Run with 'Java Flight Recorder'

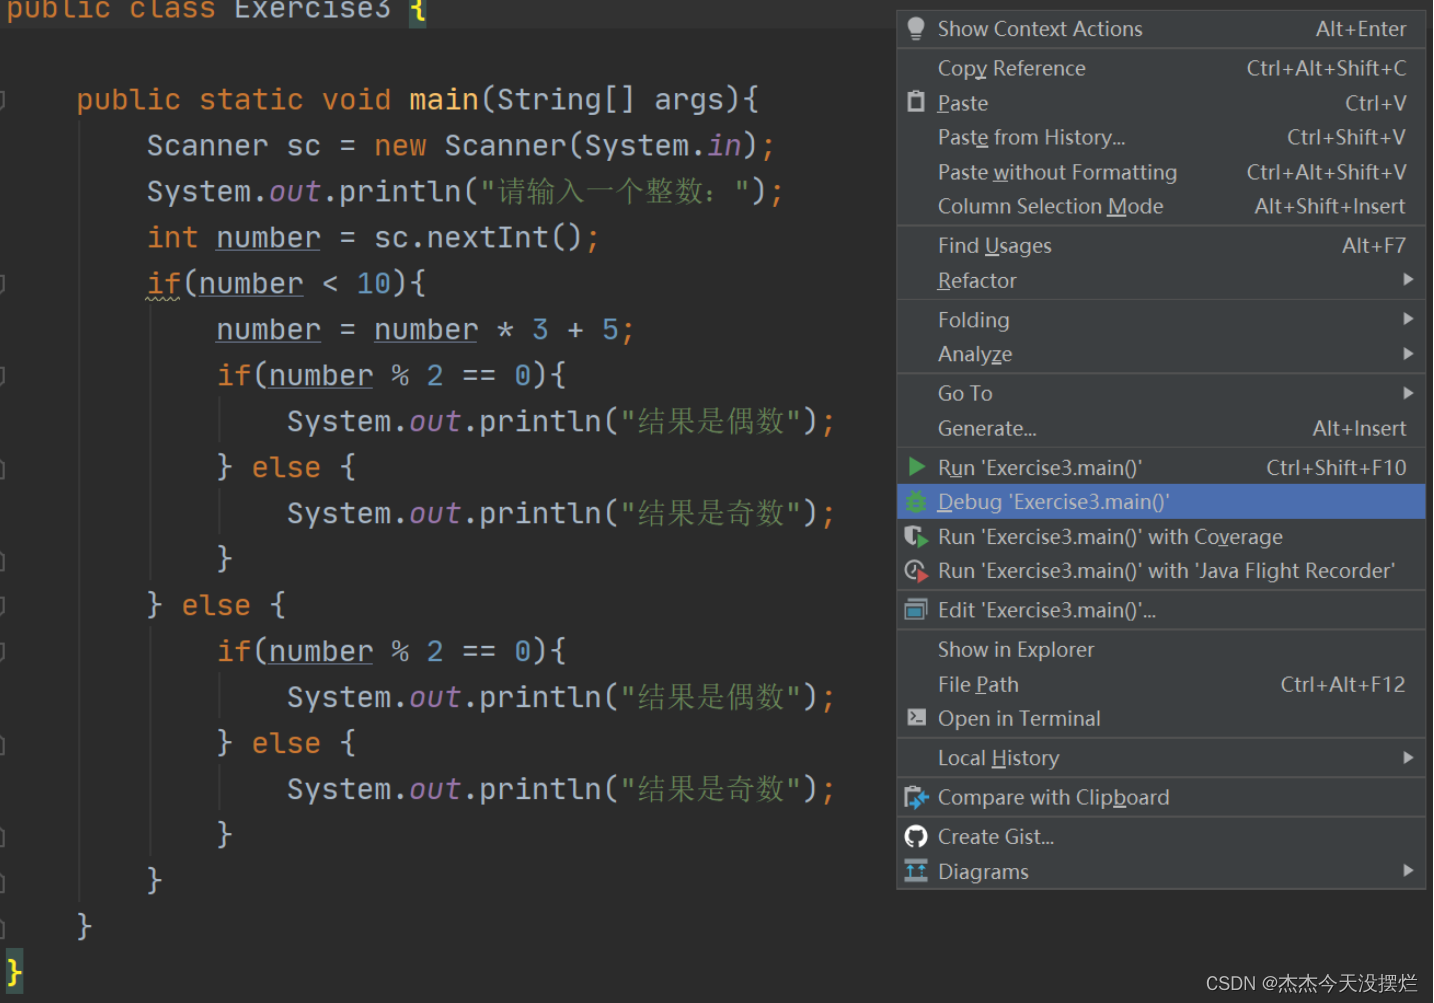1161,571
